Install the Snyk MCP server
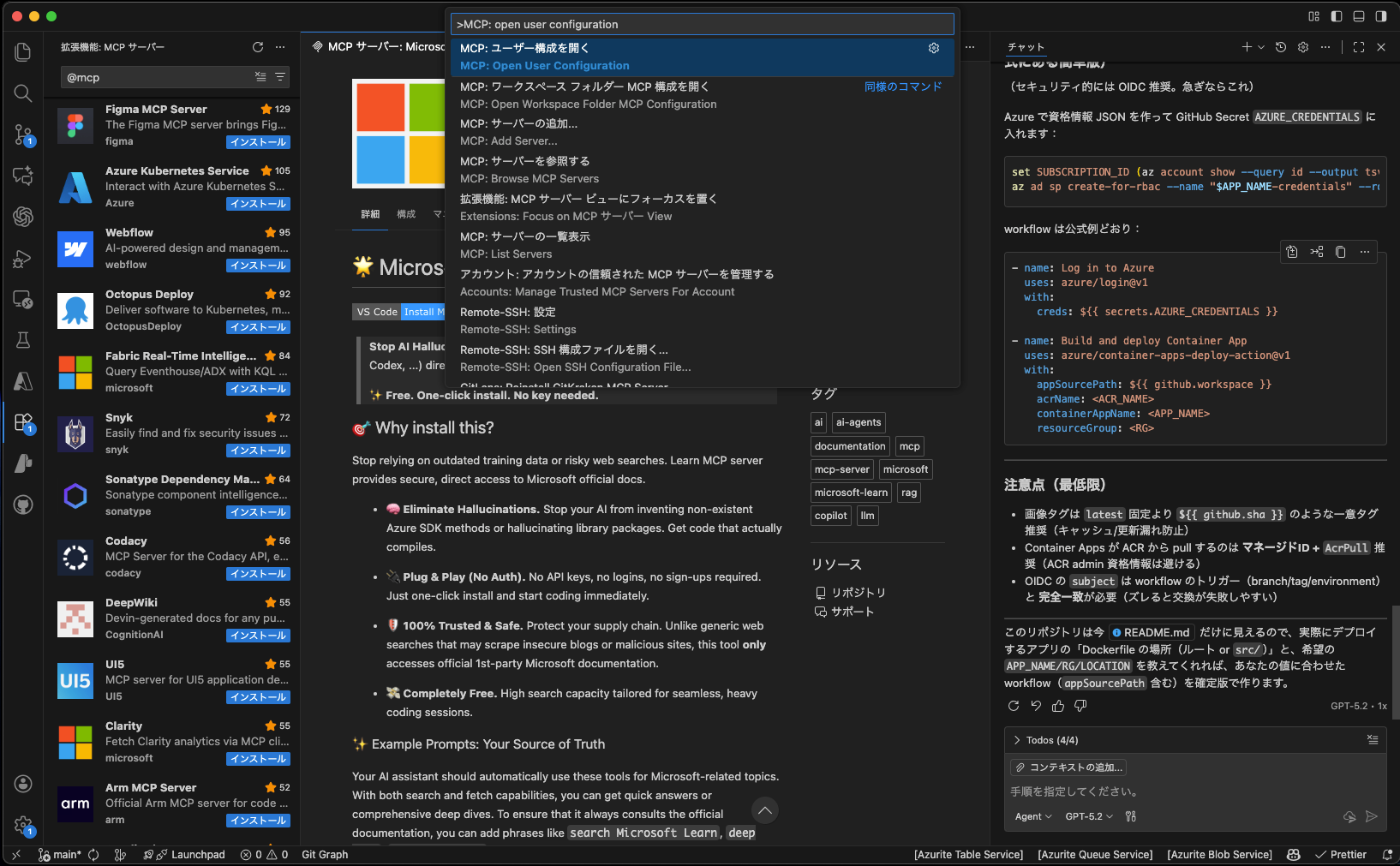 [258, 450]
